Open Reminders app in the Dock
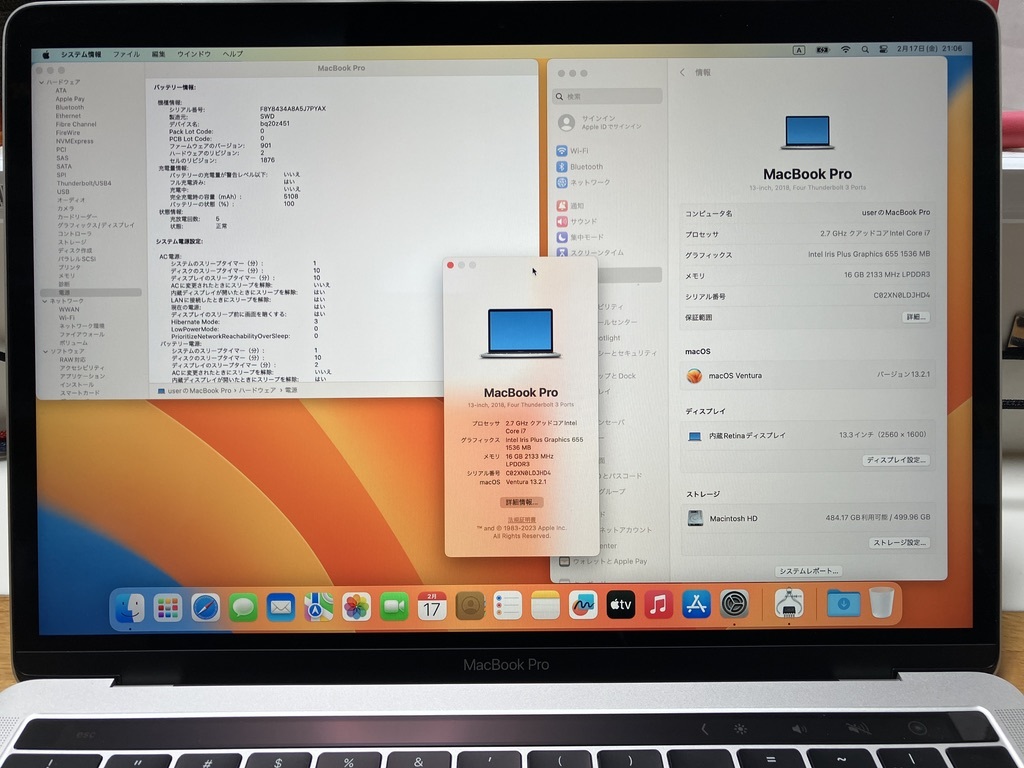1024x768 pixels. click(x=507, y=606)
